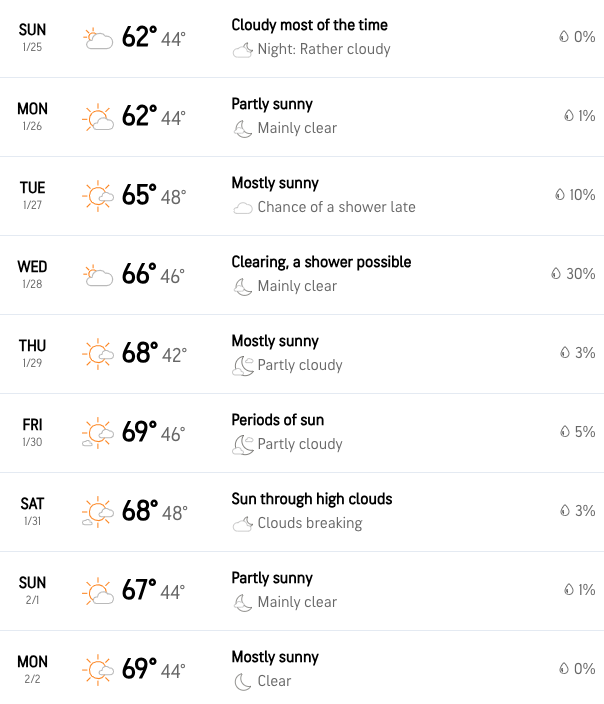The image size is (604, 704).
Task: Click the TUE 1/27 day label
Action: click(x=32, y=195)
